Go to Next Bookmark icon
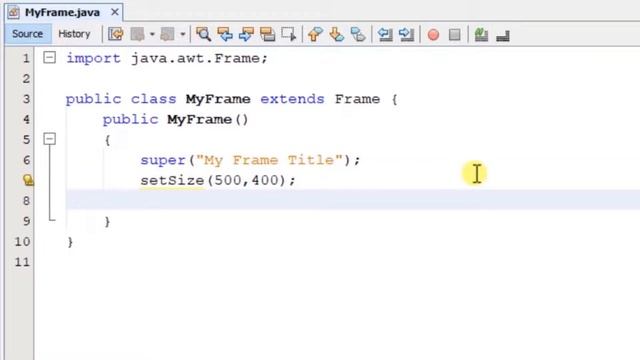Image resolution: width=640 pixels, height=360 pixels. (336, 34)
